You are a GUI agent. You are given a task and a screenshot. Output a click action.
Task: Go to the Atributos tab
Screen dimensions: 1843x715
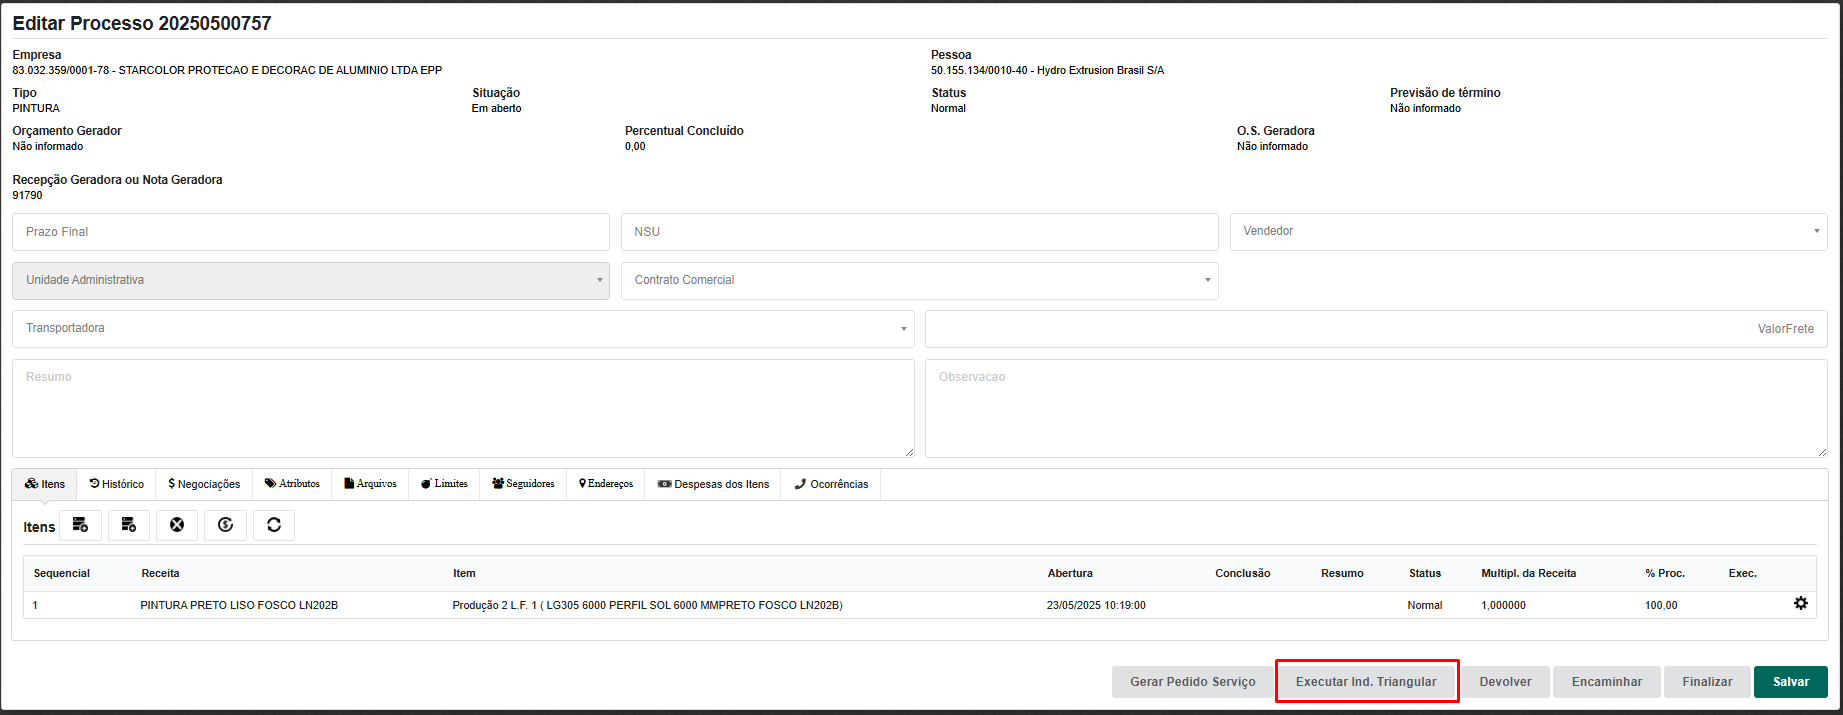(x=292, y=484)
